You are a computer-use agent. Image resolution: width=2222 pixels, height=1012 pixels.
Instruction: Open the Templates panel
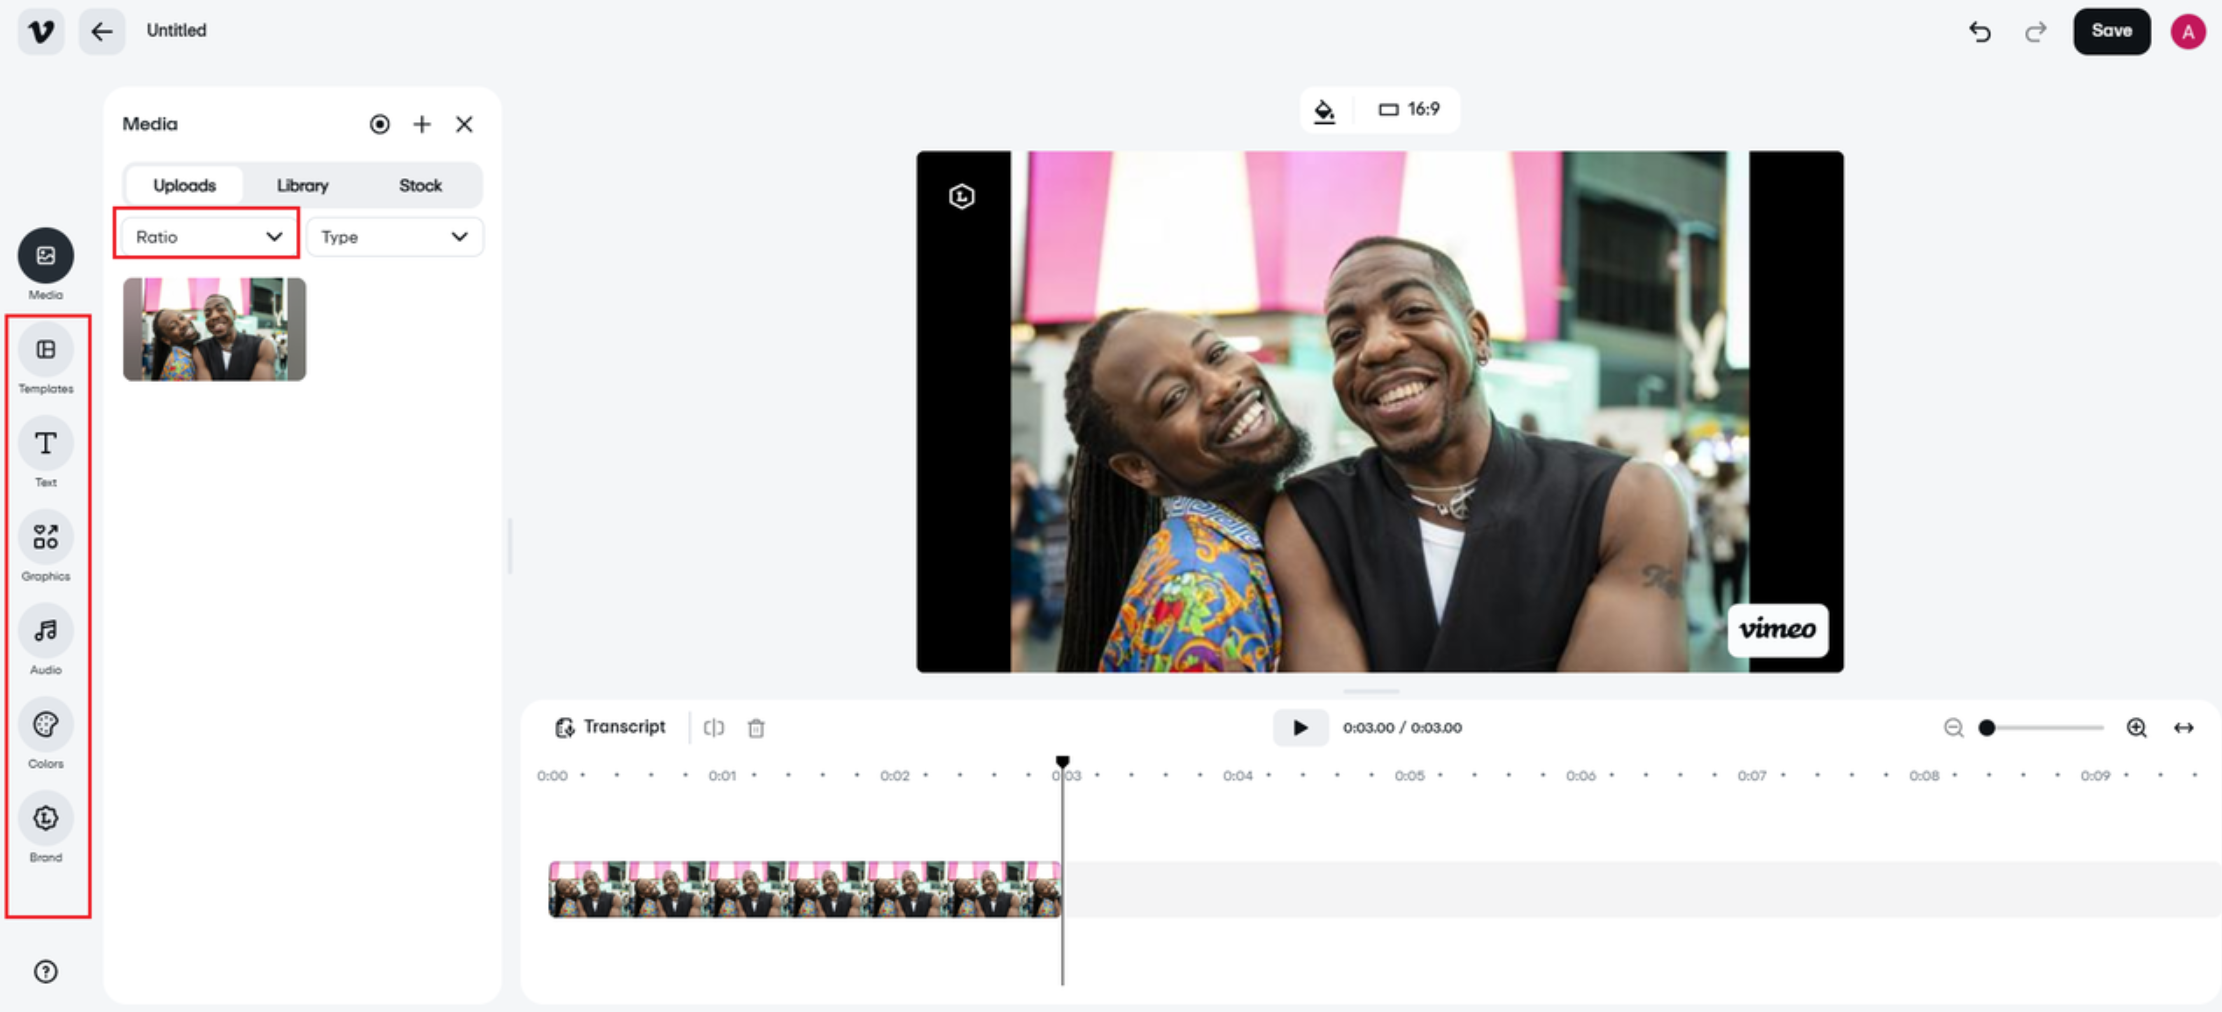45,357
